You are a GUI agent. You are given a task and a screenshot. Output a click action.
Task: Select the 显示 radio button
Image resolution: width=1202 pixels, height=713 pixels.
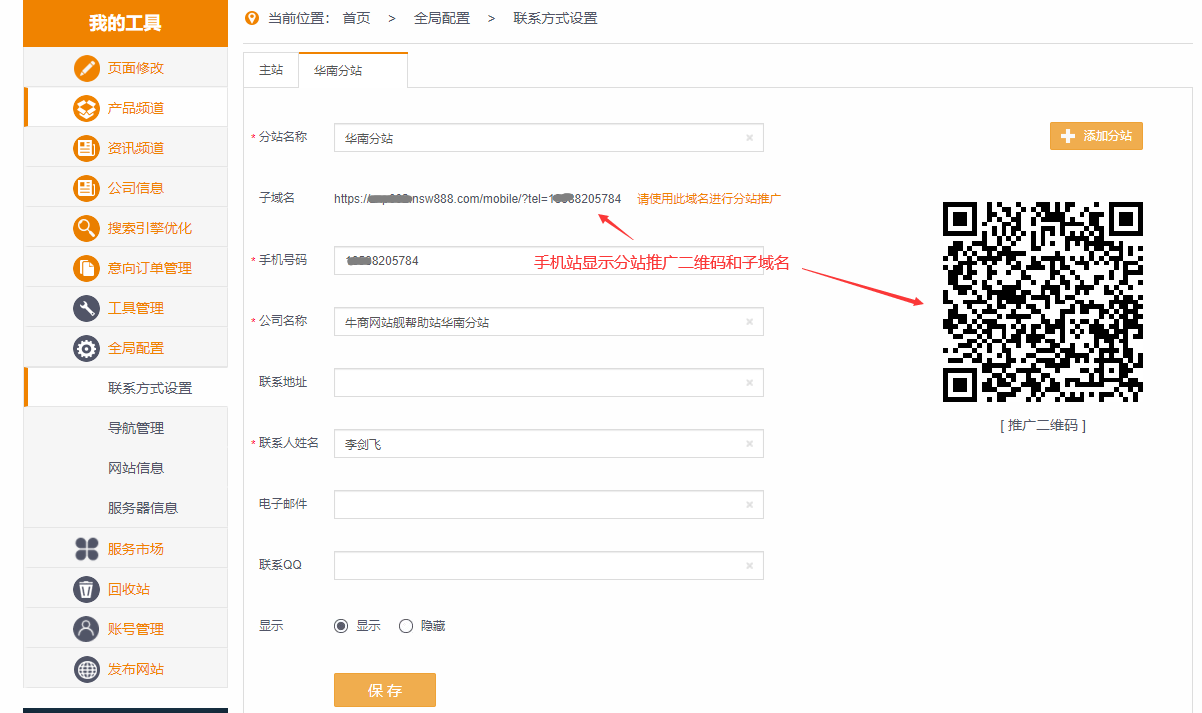(341, 626)
